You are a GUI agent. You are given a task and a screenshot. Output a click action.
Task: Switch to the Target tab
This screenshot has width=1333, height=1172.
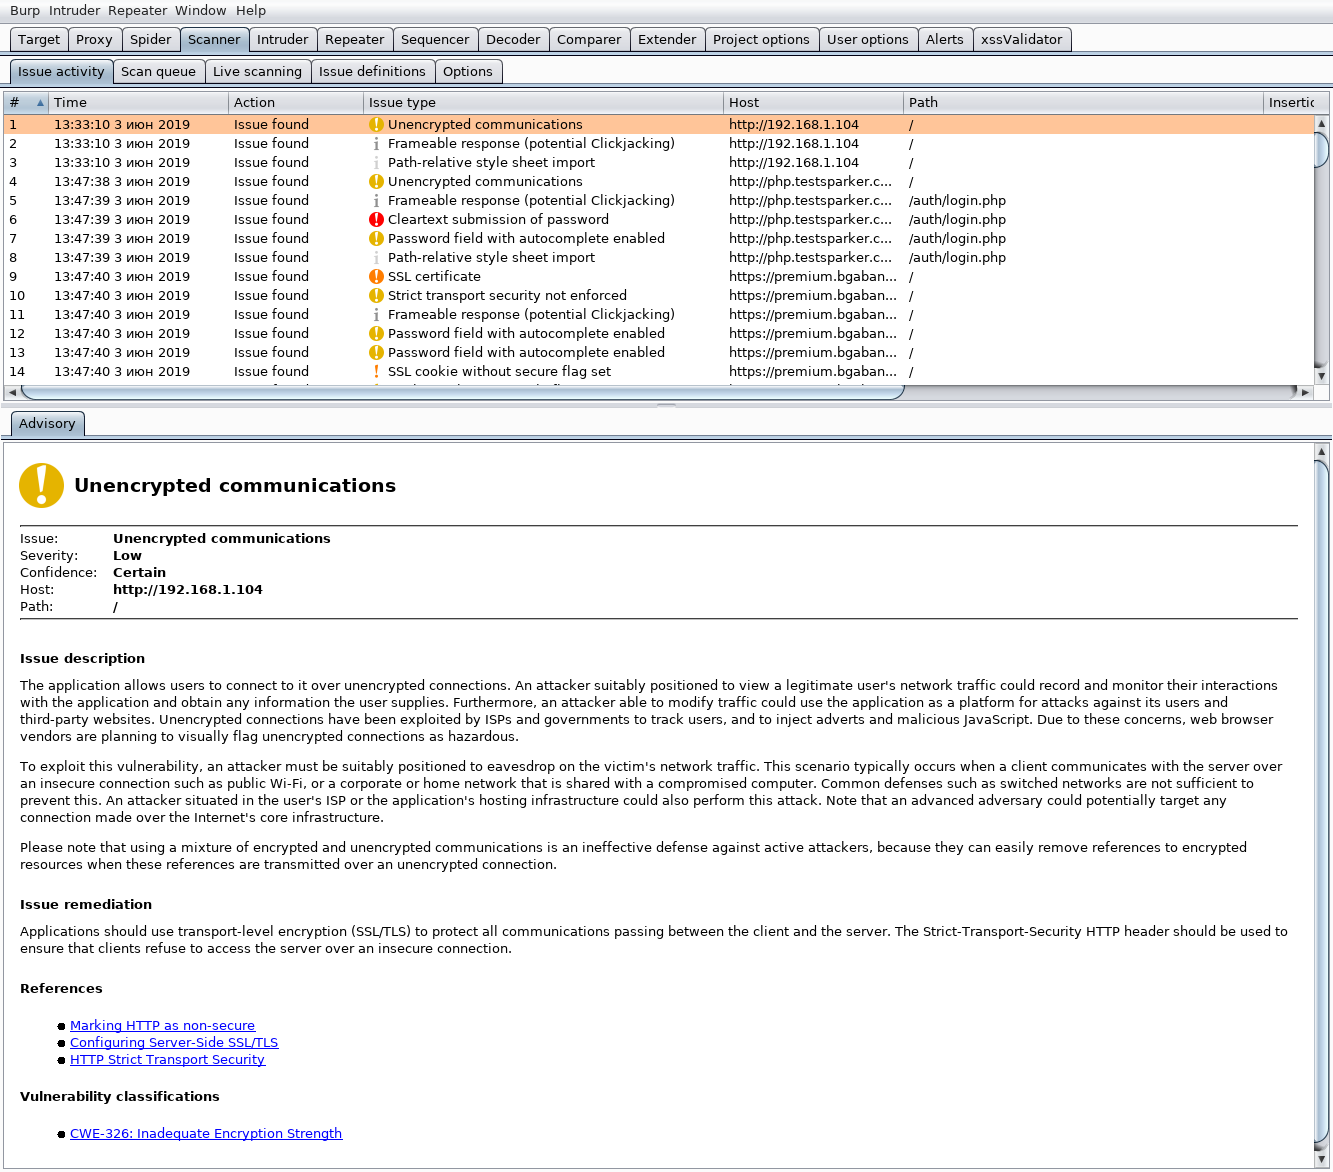(x=39, y=40)
